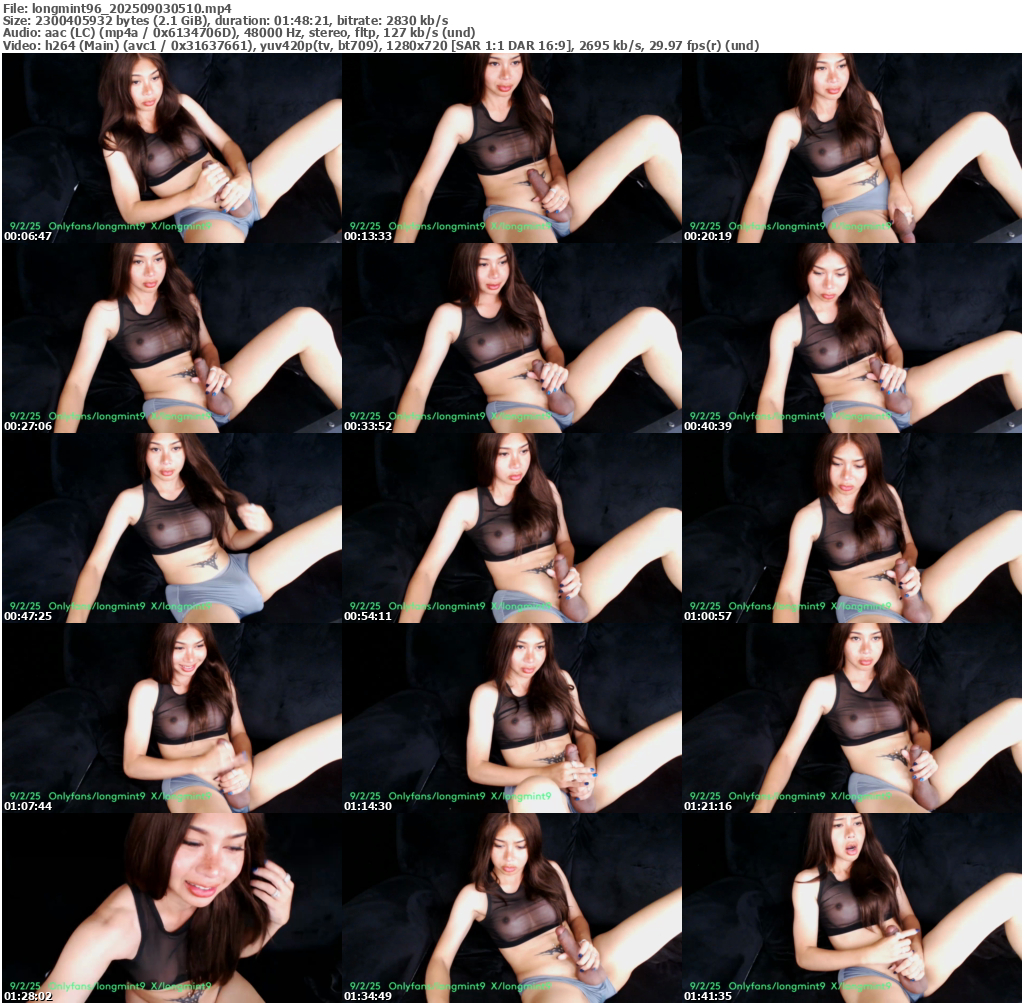
Task: Click the Video codec info line
Action: 380,45
